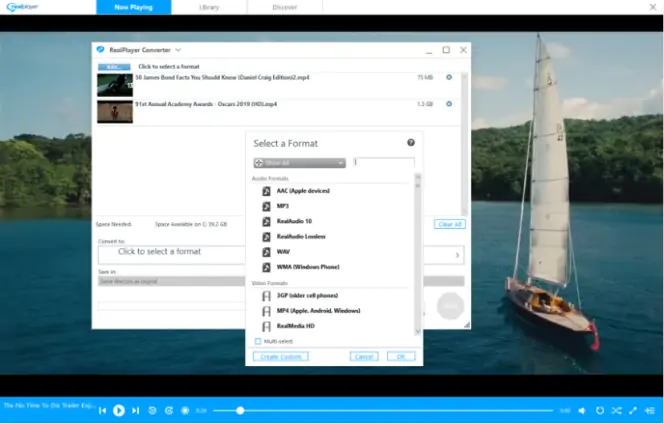This screenshot has width=664, height=424.
Task: Click the format search input field
Action: pos(384,163)
